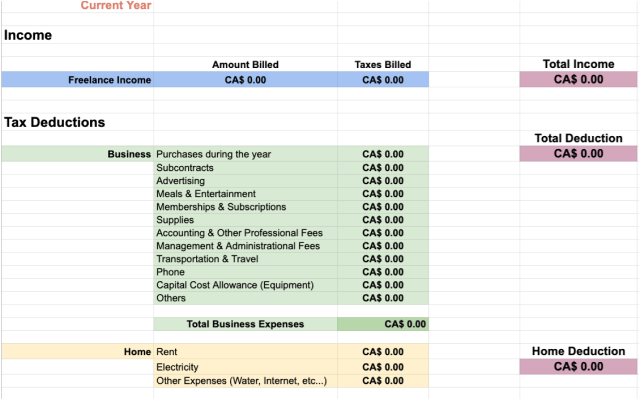Click the 'Total Deduction' label

click(578, 138)
